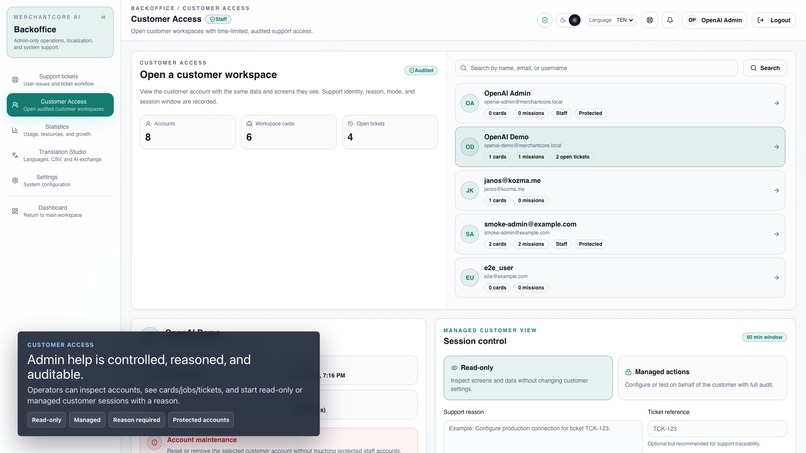Click the Staff badge next to Customer Access
Screen dimensions: 806x453
click(x=218, y=19)
